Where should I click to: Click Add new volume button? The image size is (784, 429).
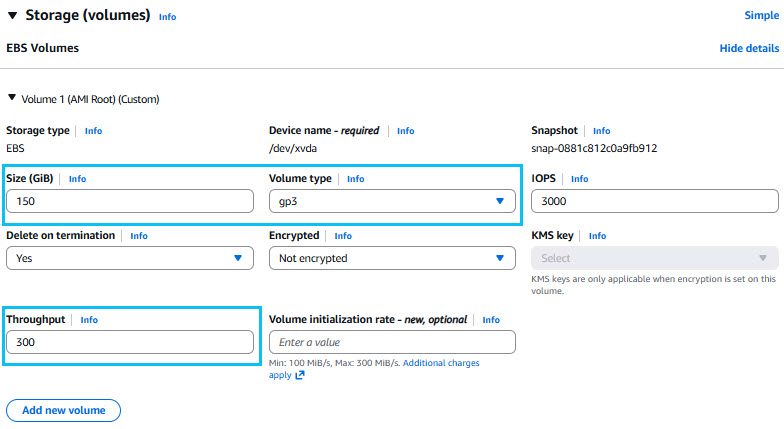(64, 410)
